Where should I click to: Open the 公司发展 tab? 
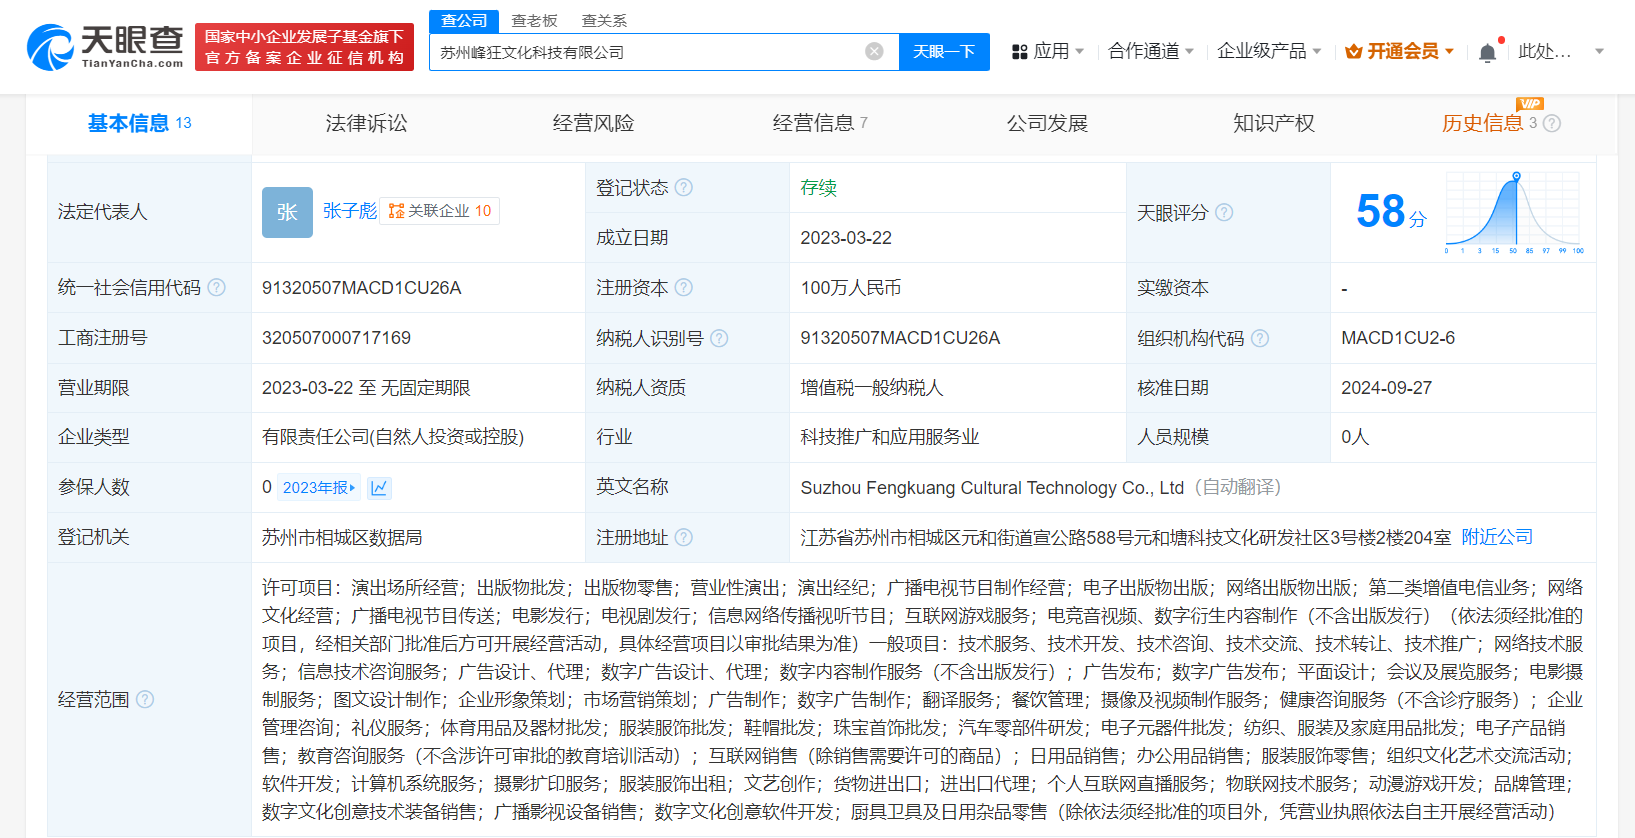click(1047, 123)
